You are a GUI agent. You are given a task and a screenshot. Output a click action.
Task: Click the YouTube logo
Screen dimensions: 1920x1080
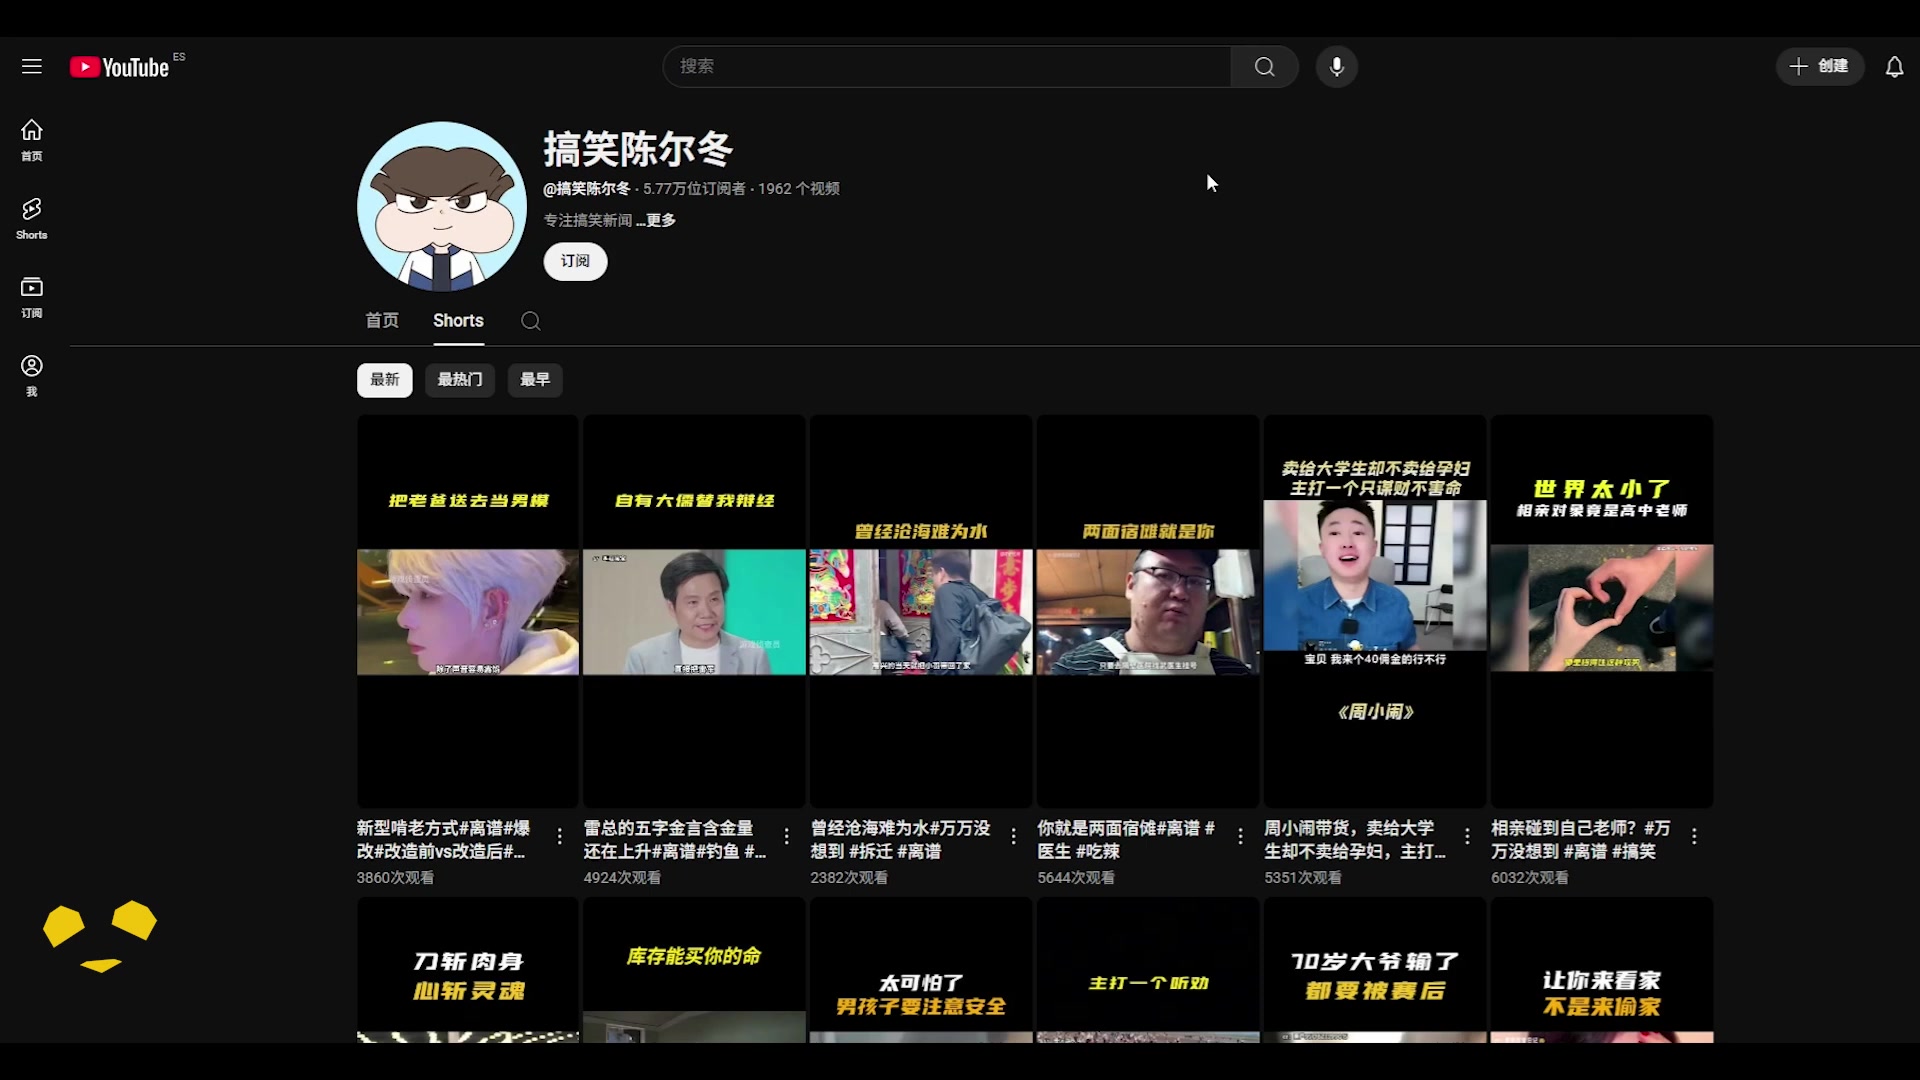120,67
